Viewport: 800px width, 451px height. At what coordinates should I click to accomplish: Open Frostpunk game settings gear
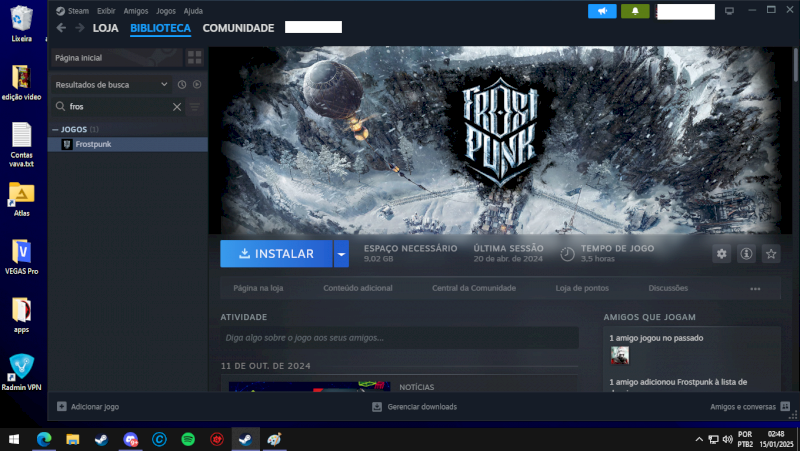[722, 254]
